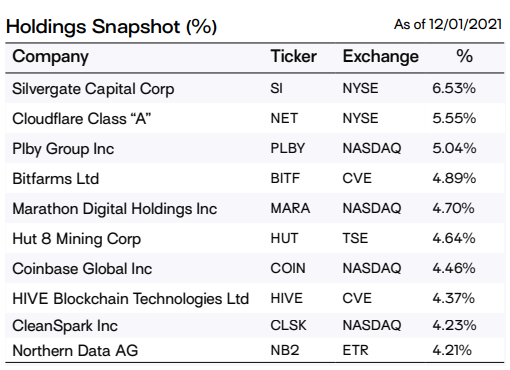Click Cloudflare Class "A" company name
510x370 pixels.
pos(81,119)
